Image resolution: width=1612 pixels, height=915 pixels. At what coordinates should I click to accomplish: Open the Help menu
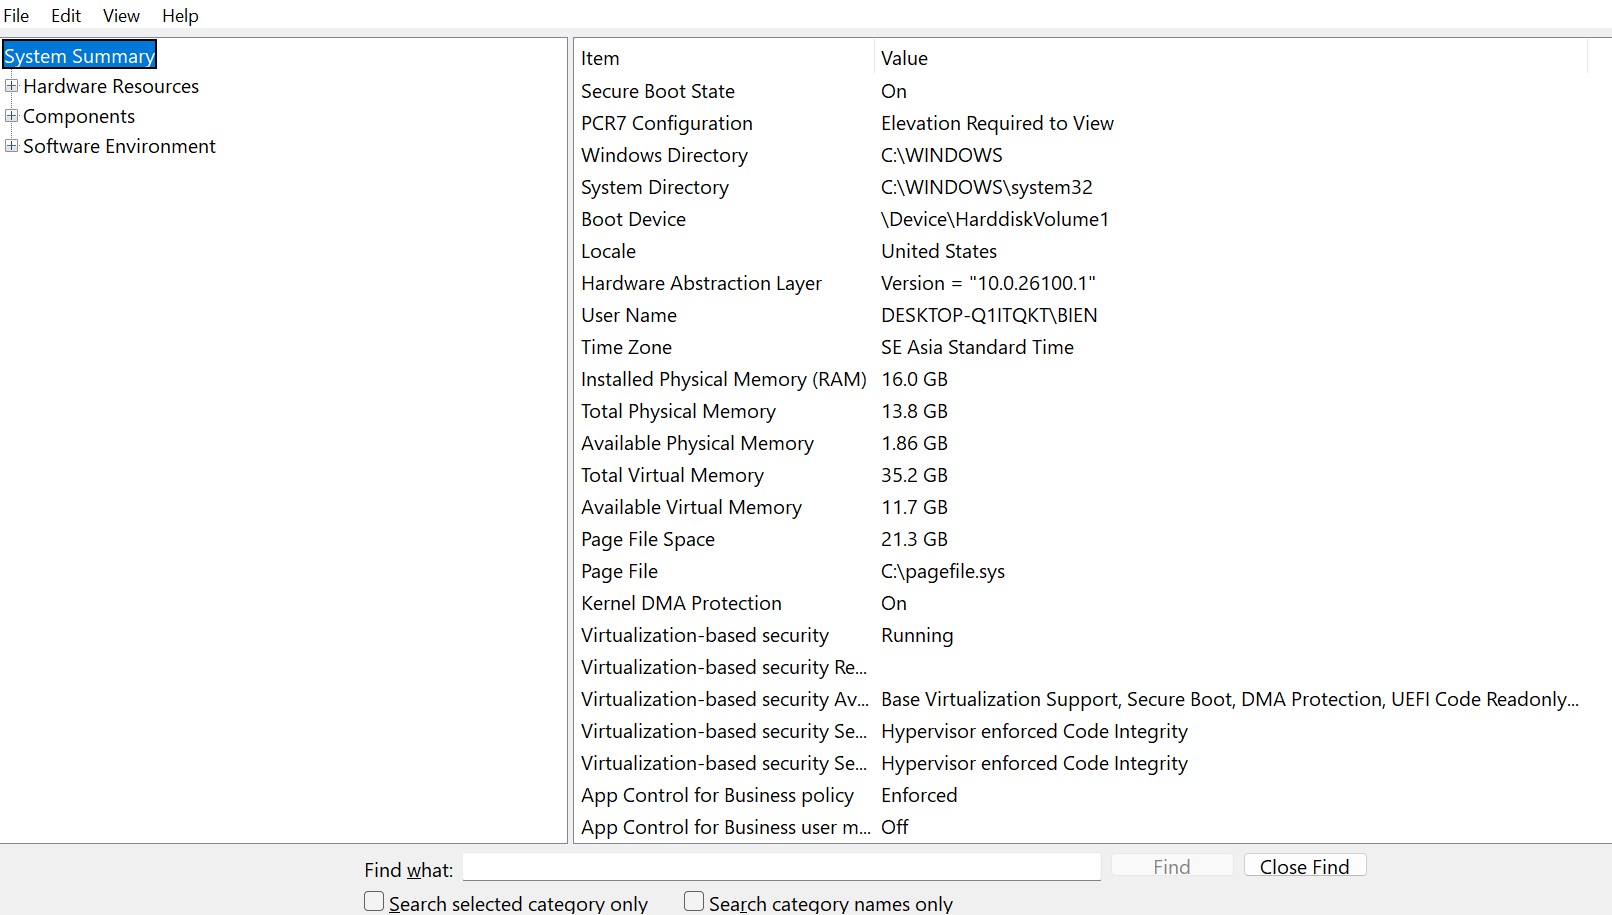click(x=180, y=16)
